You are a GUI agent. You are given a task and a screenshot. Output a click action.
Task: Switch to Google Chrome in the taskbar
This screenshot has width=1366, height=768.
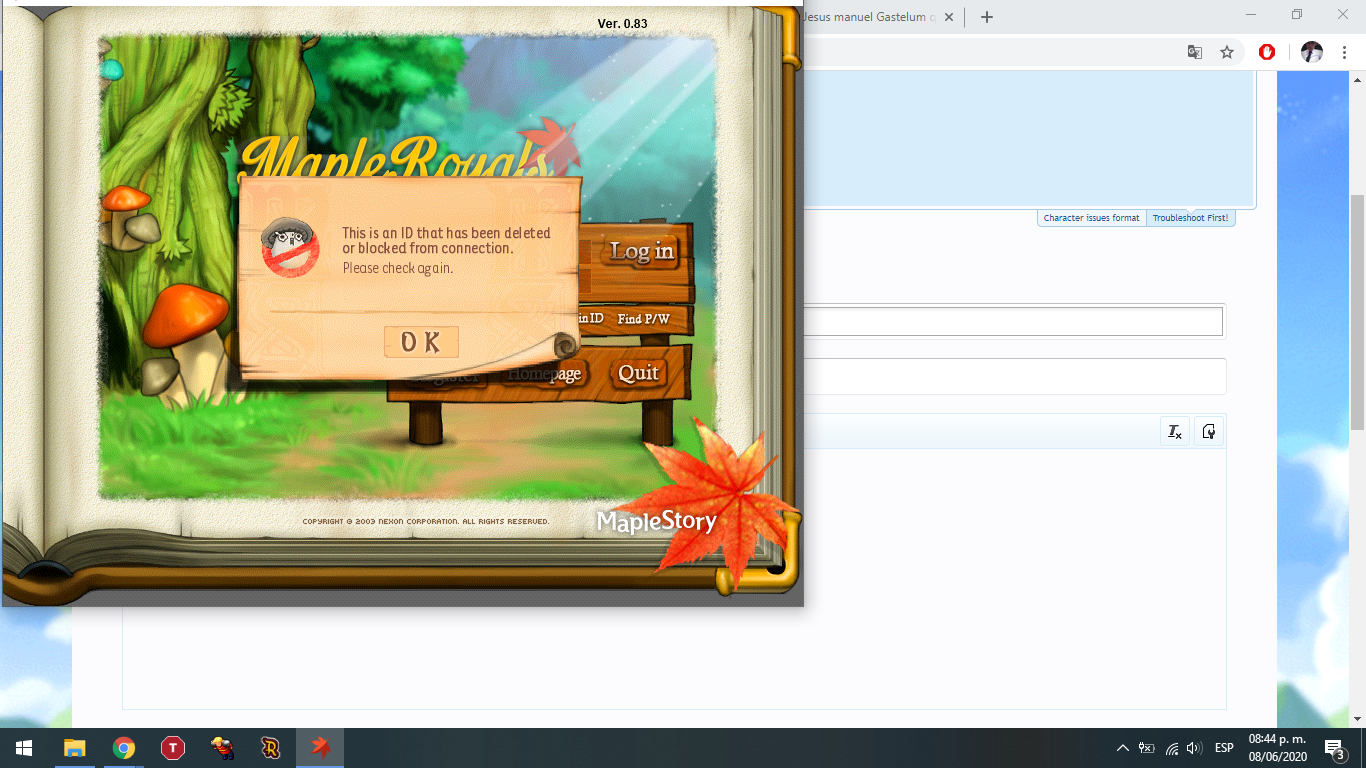point(124,748)
